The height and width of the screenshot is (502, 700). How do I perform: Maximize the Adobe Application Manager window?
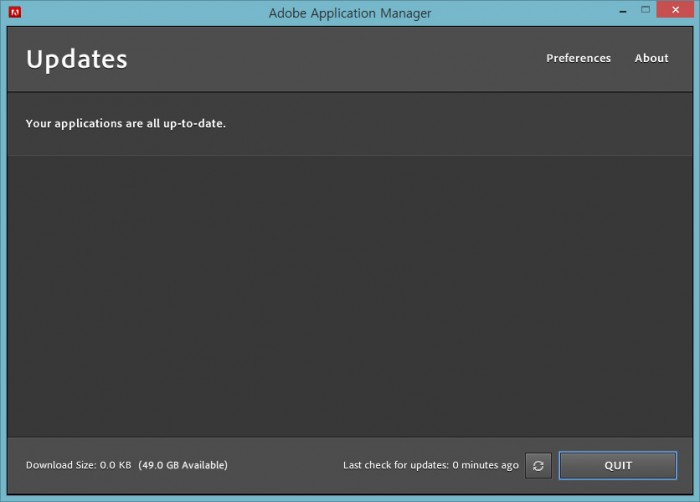point(645,10)
